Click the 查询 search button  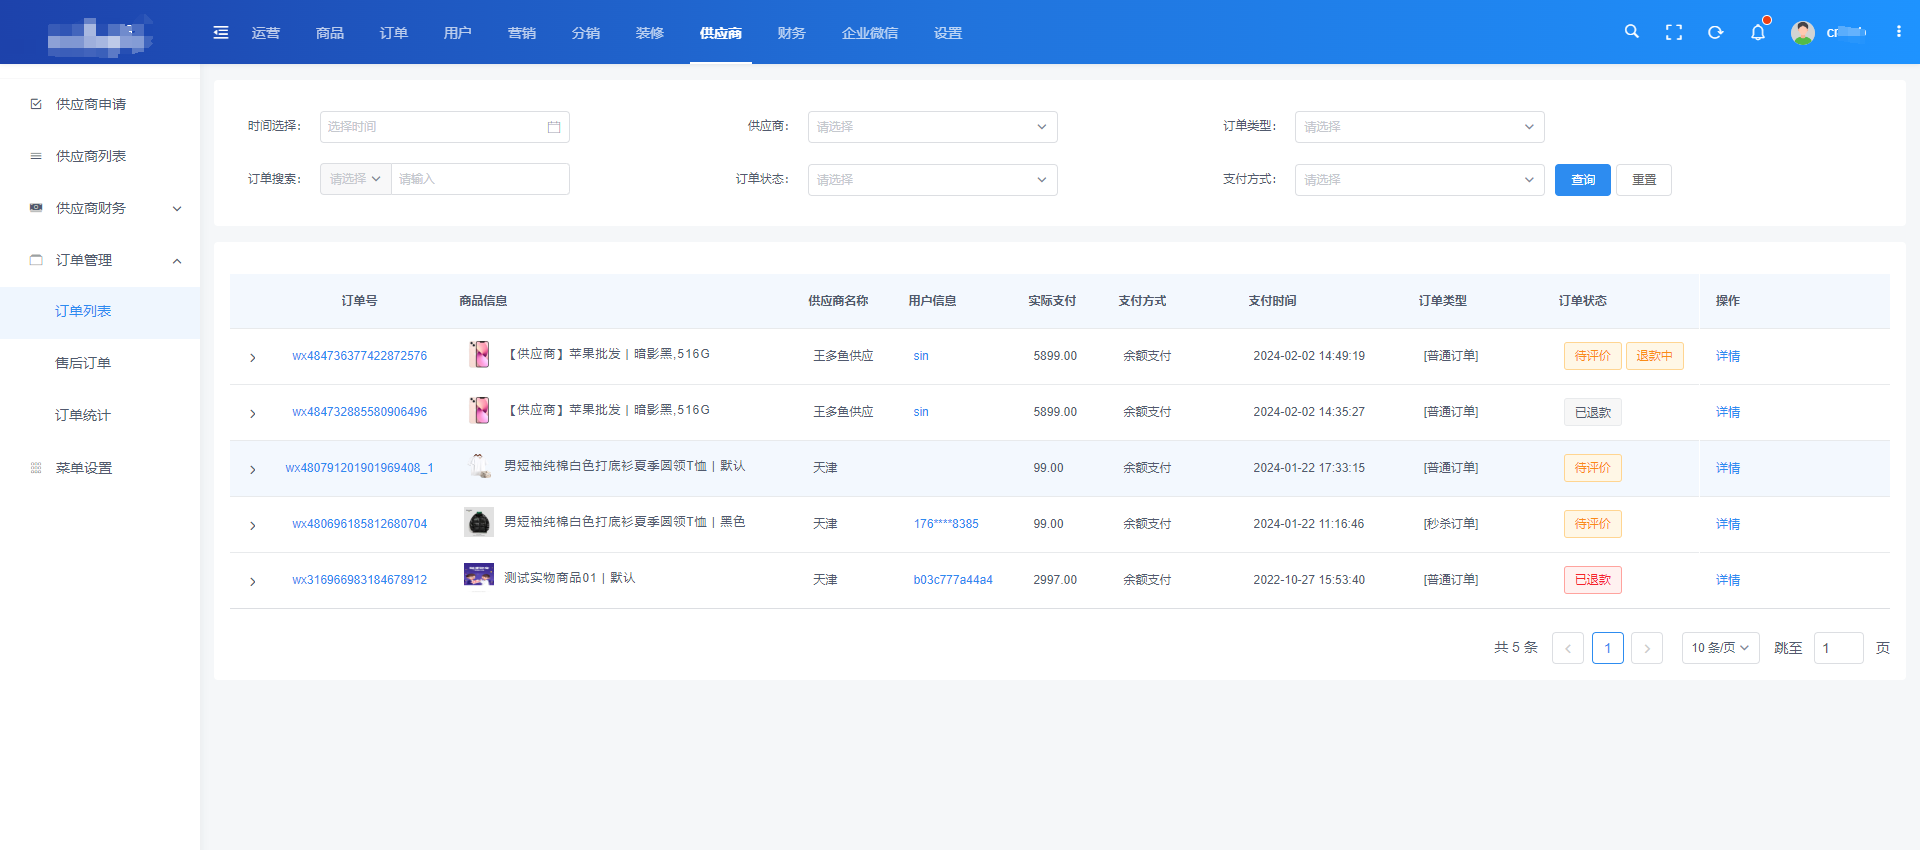tap(1583, 180)
